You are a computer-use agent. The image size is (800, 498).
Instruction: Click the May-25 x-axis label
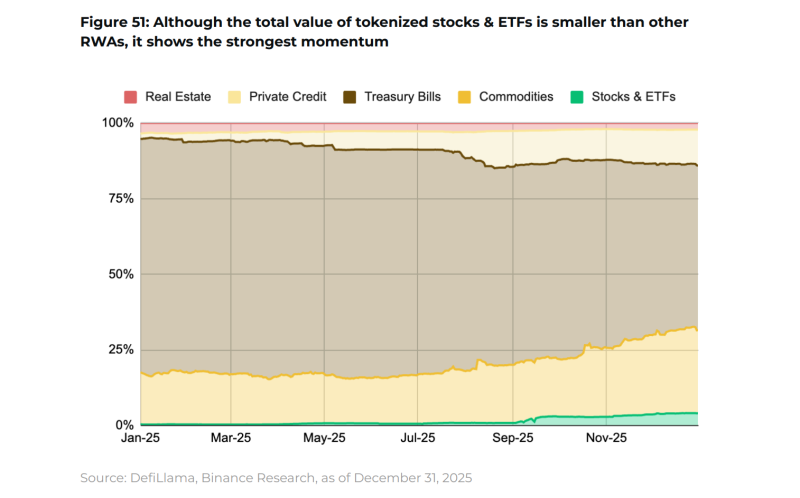pyautogui.click(x=324, y=438)
